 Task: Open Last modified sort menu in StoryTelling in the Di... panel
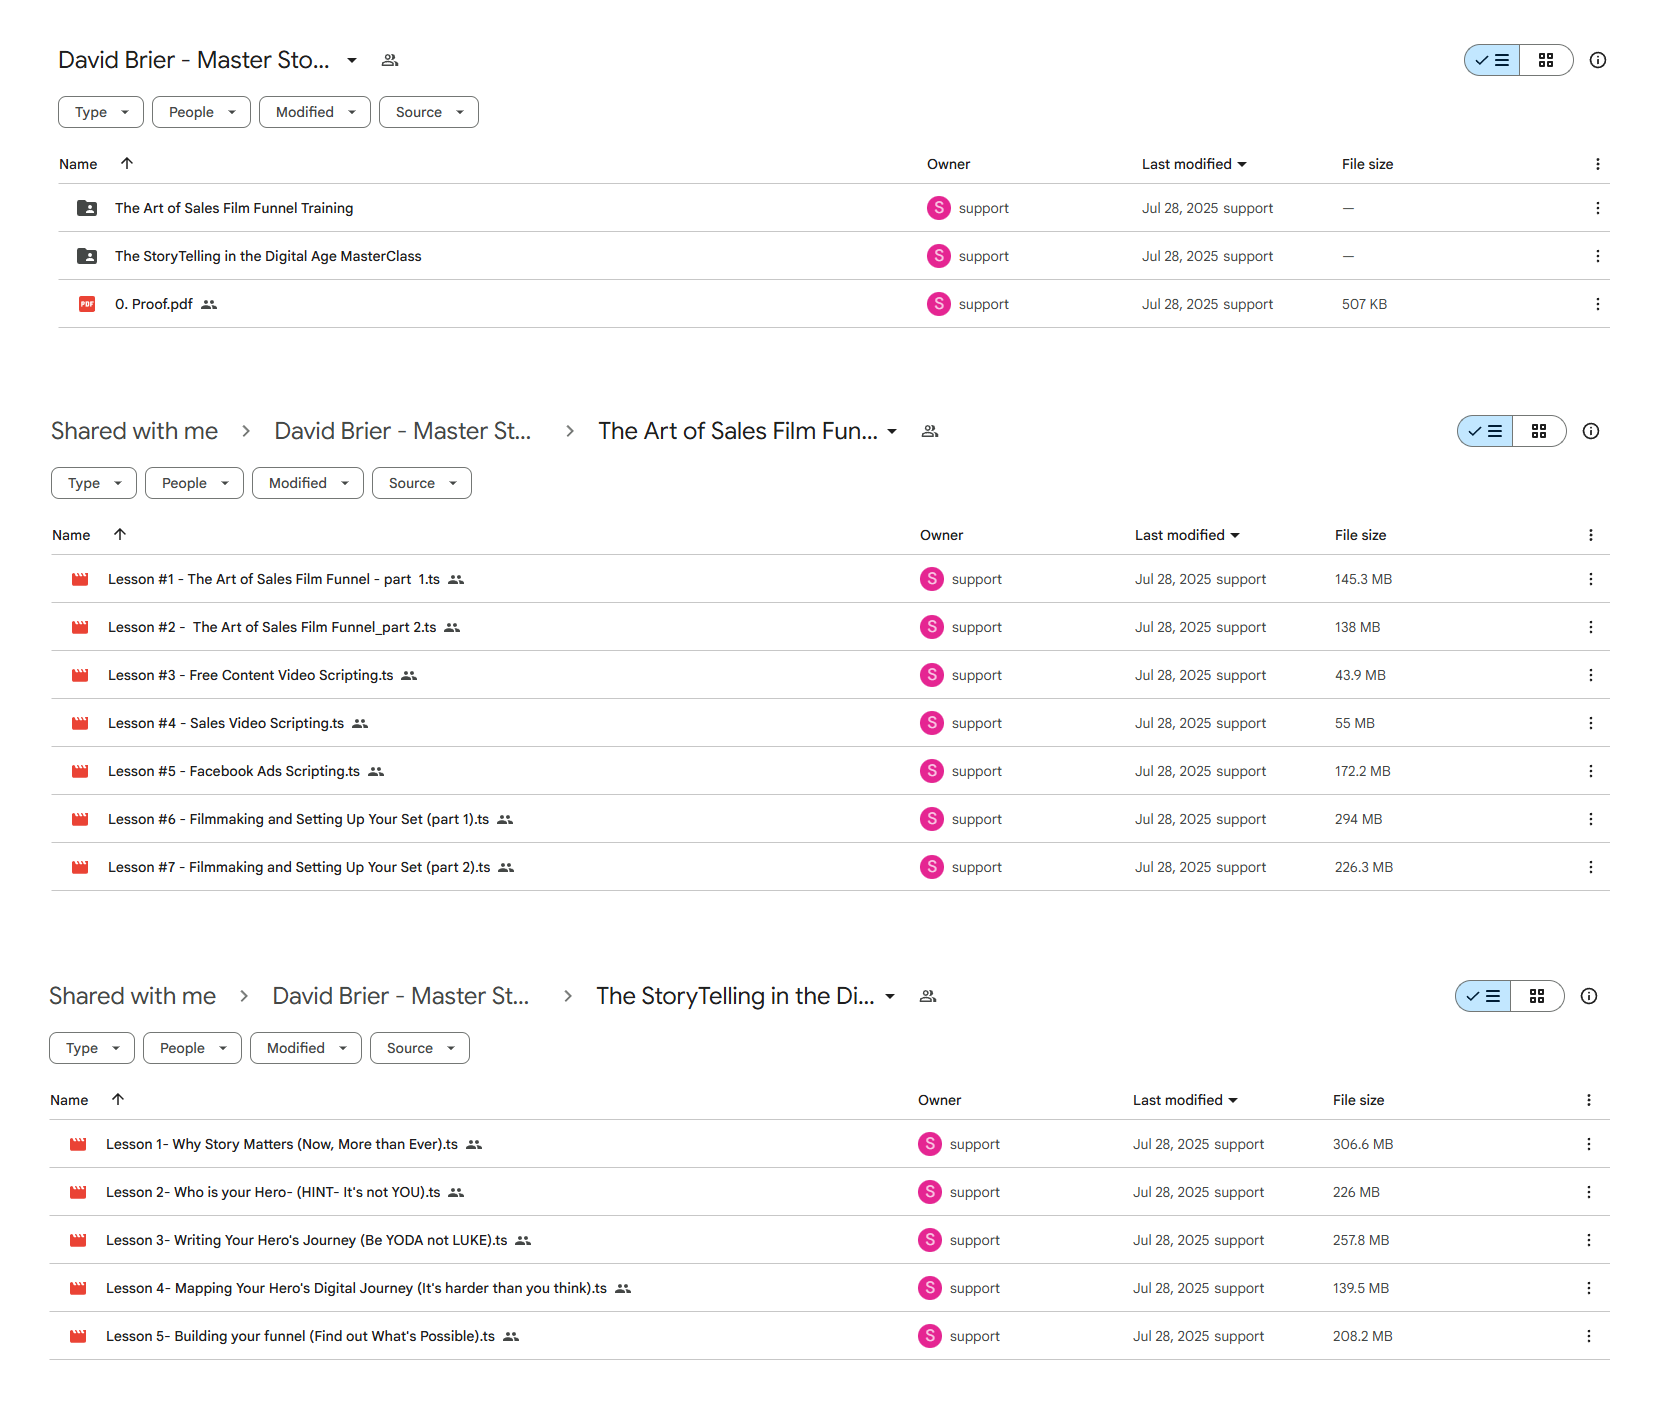pos(1185,1100)
